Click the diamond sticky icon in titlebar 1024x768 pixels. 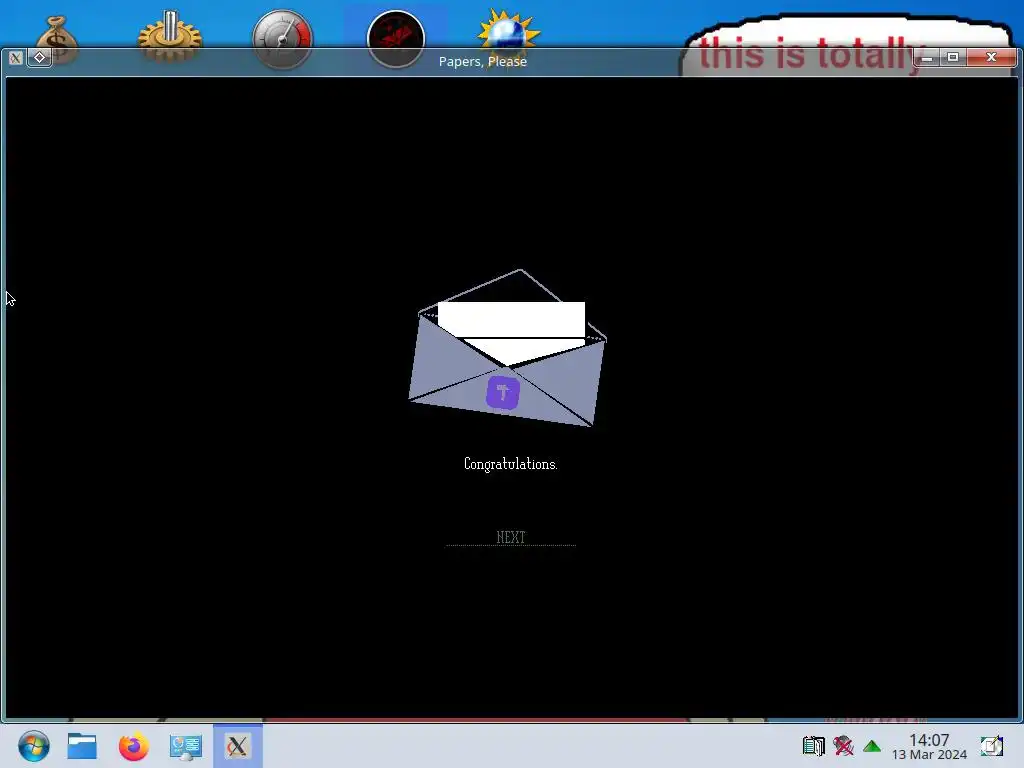point(40,57)
